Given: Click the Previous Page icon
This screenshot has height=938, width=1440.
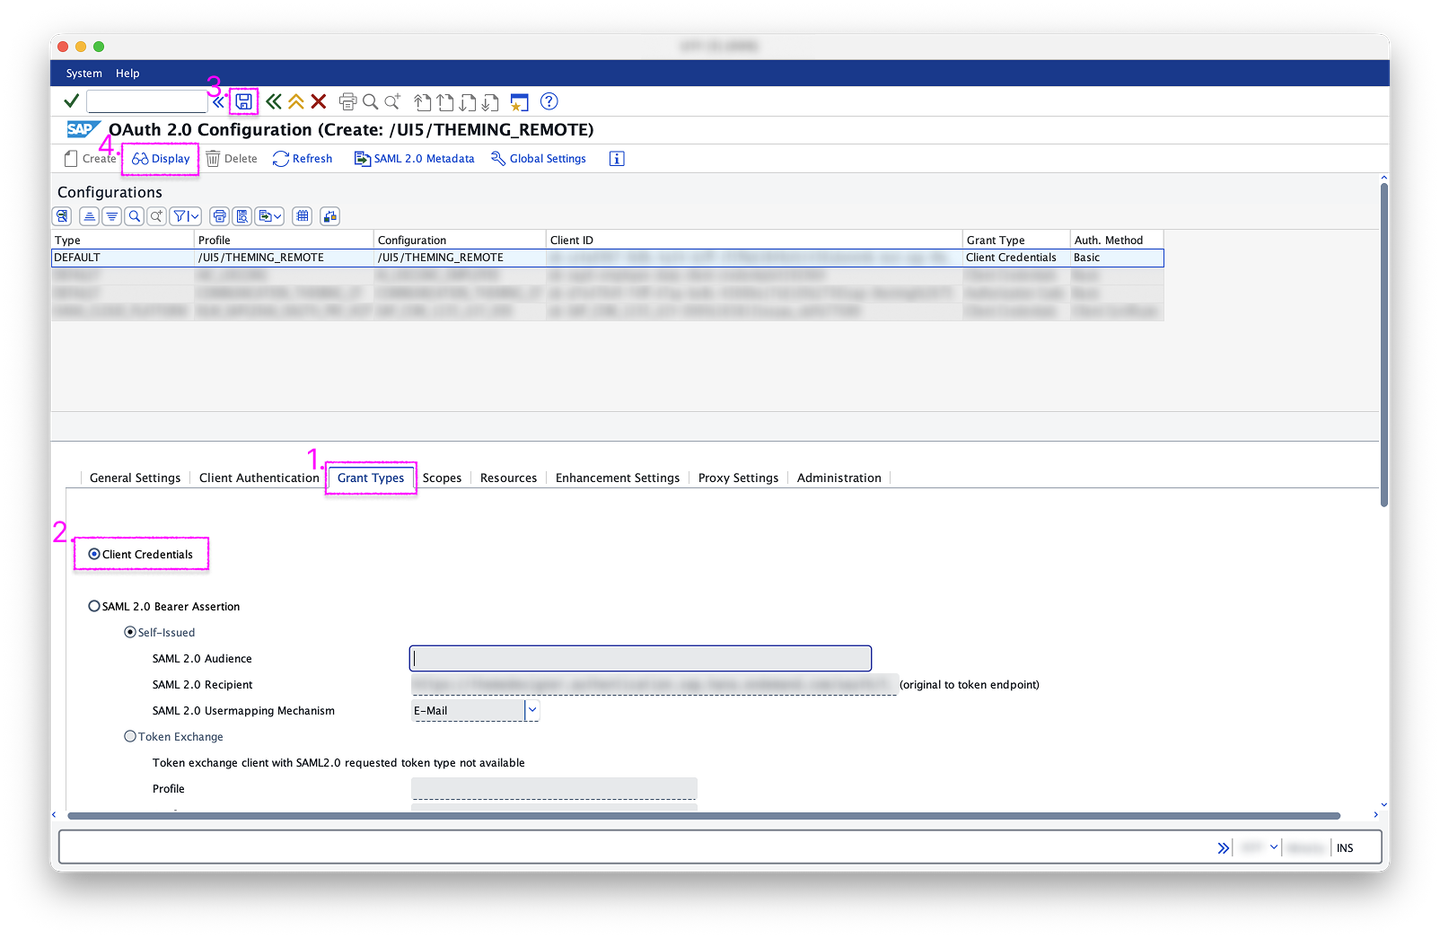Looking at the screenshot, I should pyautogui.click(x=445, y=102).
